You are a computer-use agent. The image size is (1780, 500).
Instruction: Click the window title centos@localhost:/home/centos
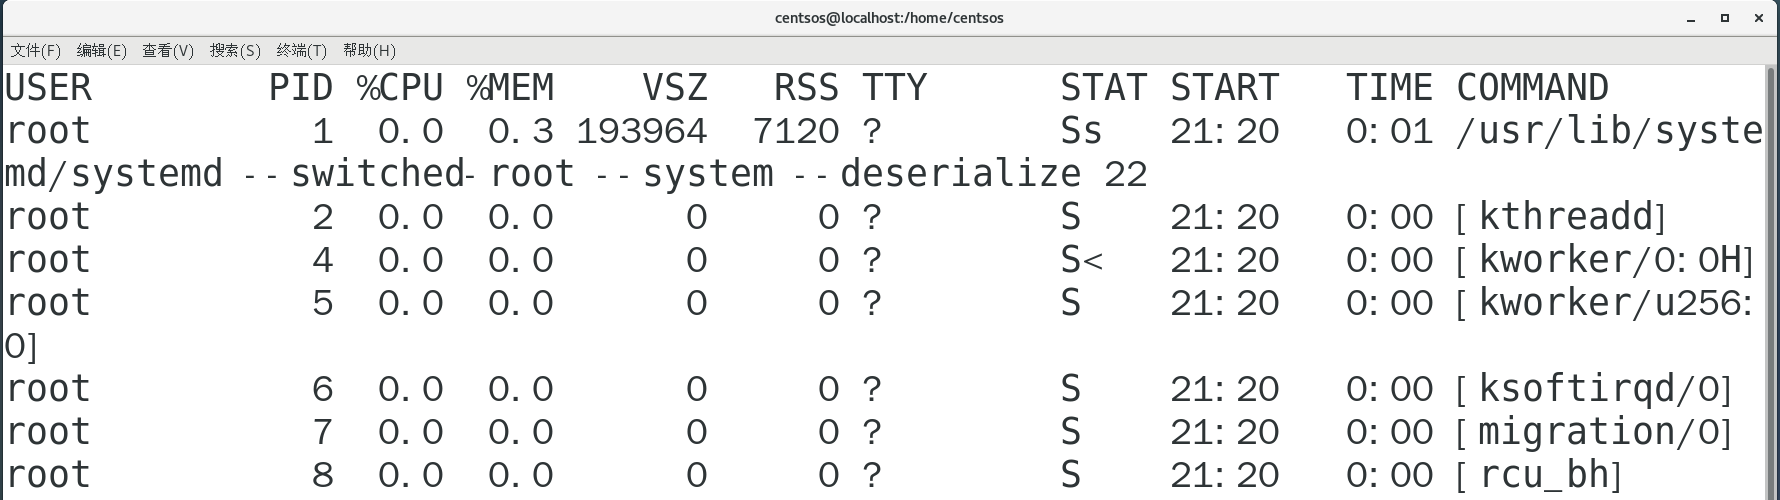pos(889,18)
